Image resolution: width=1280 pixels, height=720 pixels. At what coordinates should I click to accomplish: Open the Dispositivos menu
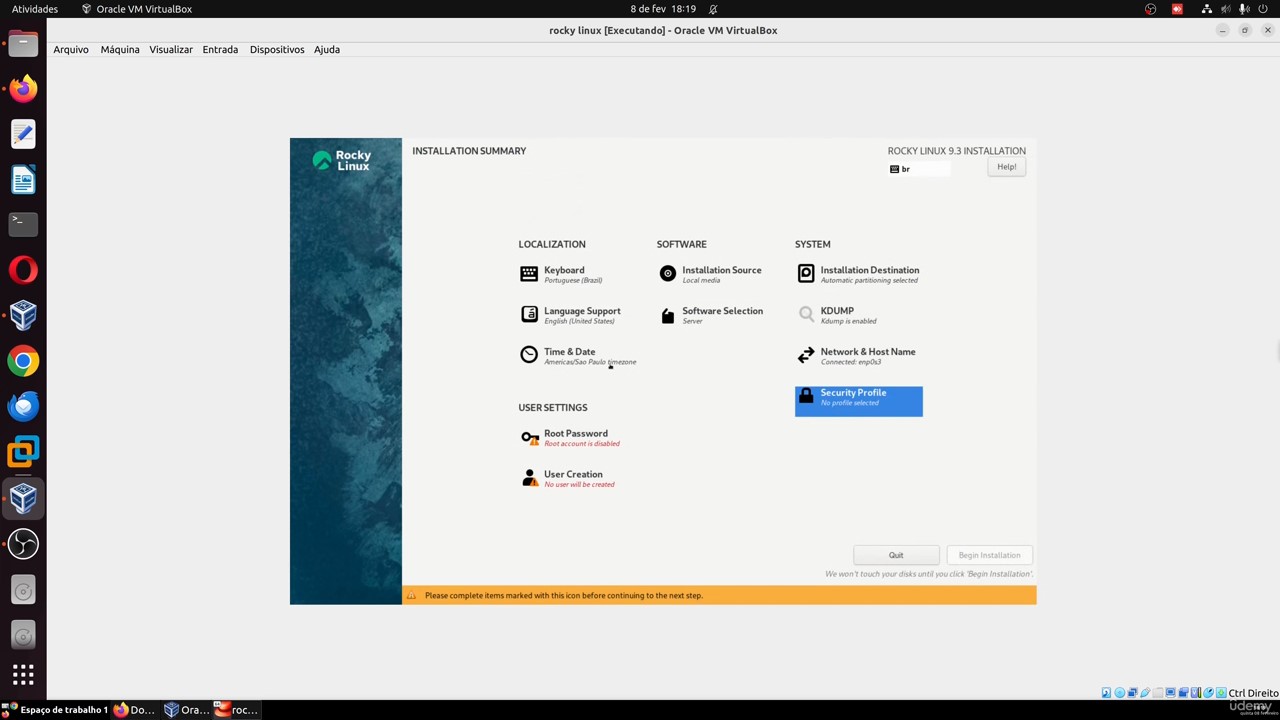coord(277,49)
